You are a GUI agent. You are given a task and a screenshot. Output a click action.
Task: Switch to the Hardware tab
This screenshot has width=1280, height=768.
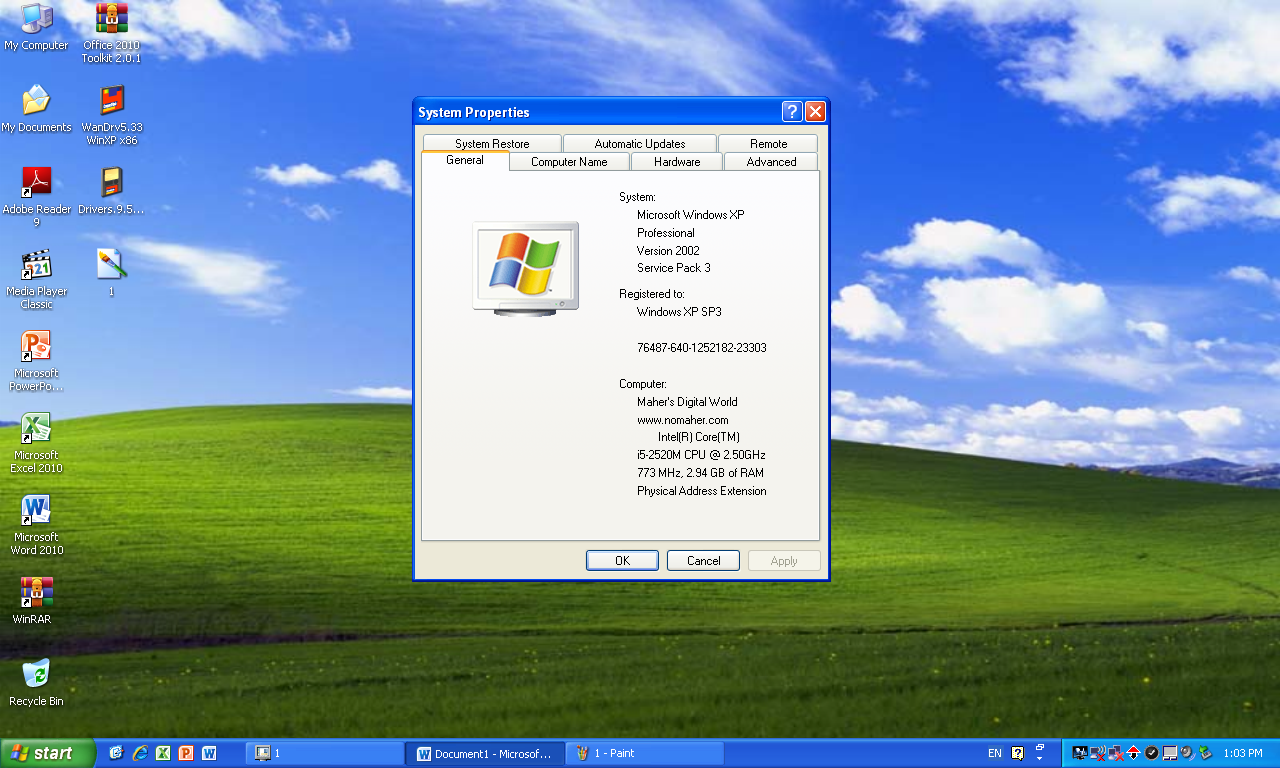(x=677, y=161)
